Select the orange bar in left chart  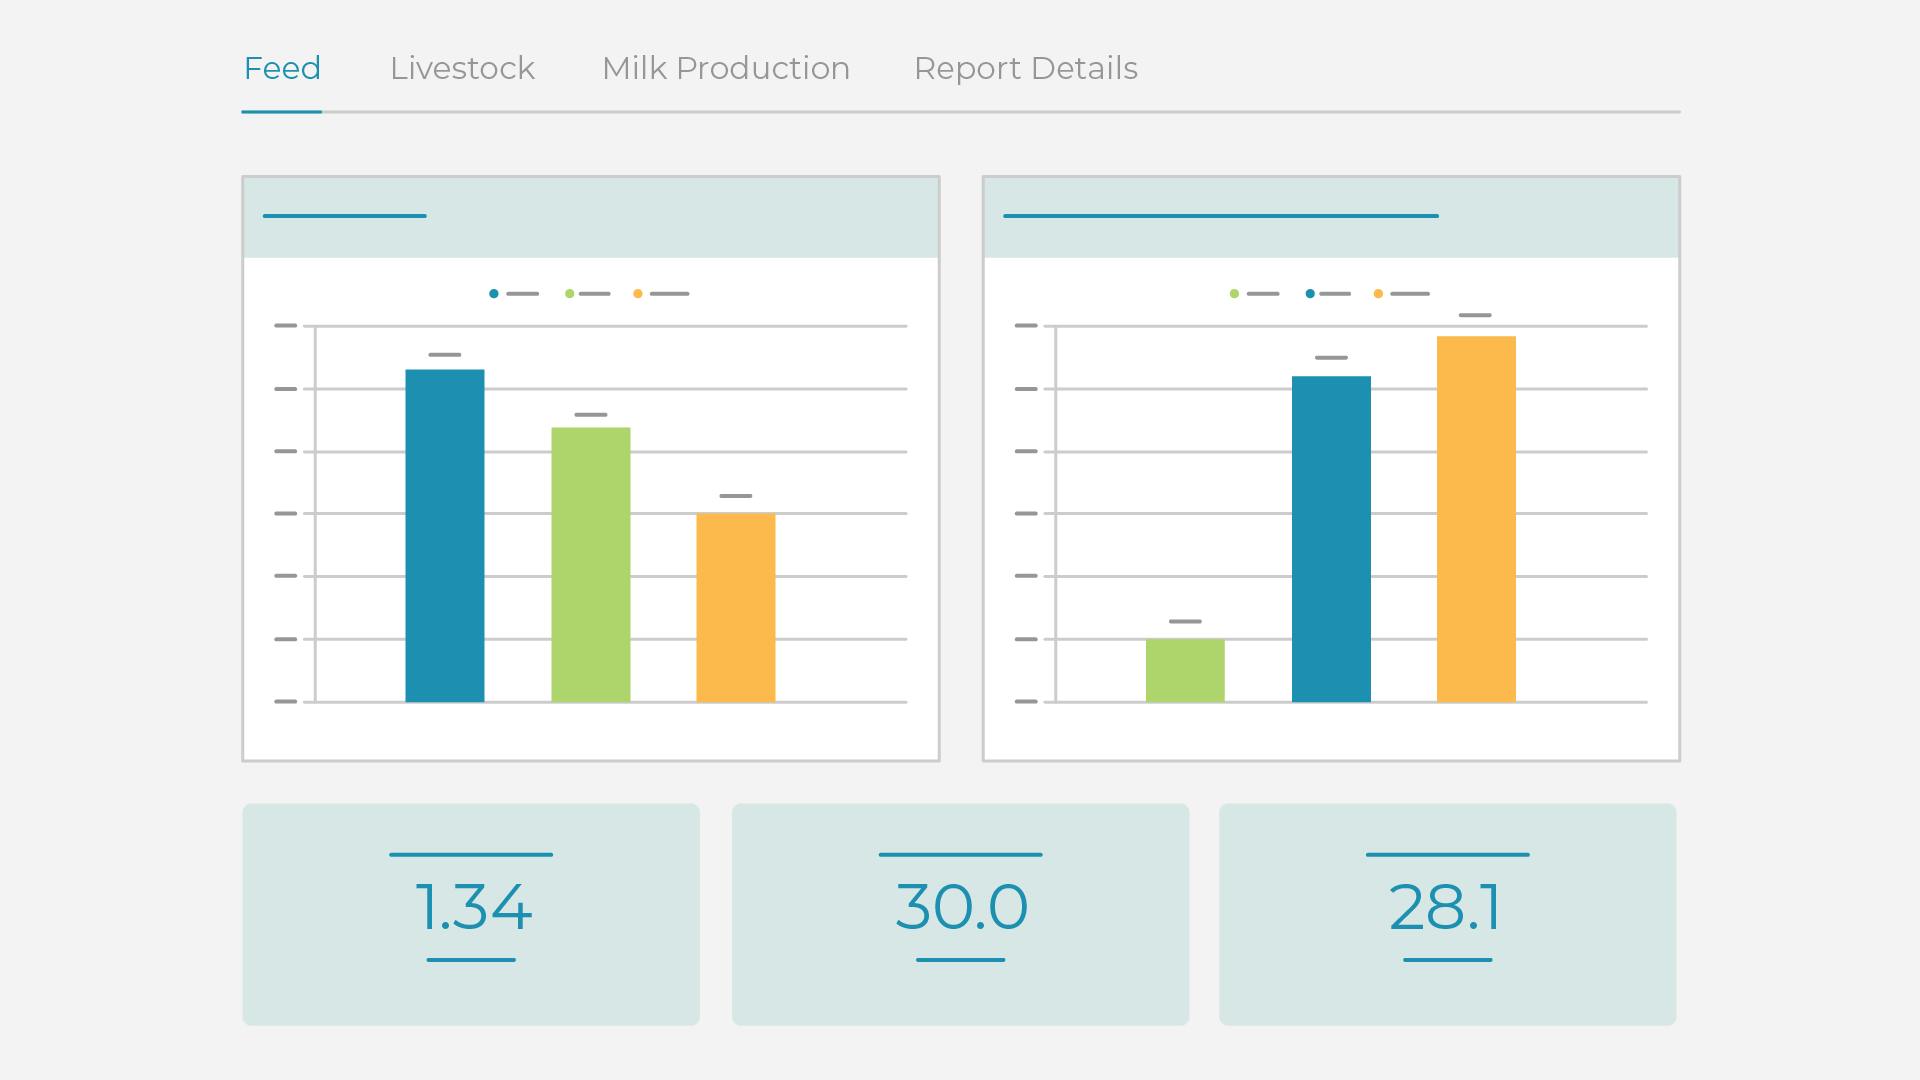tap(736, 607)
